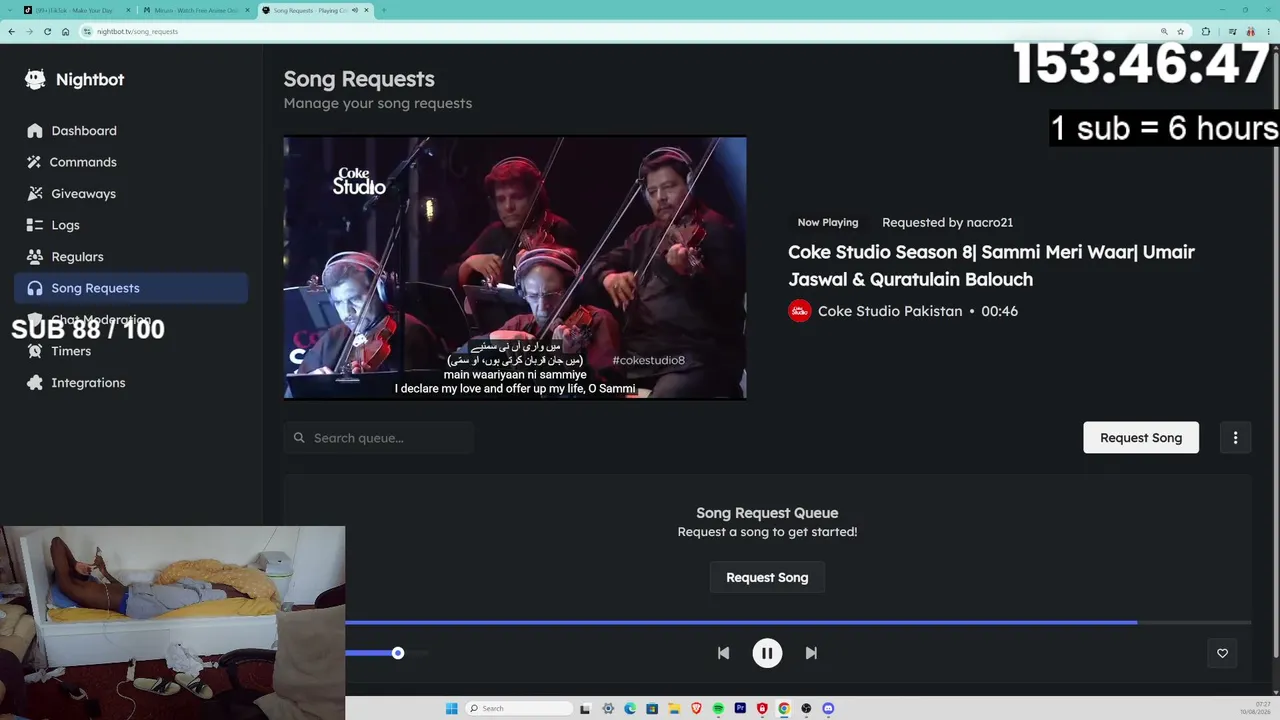Adjust the volume slider handle
The height and width of the screenshot is (720, 1280).
click(x=398, y=653)
